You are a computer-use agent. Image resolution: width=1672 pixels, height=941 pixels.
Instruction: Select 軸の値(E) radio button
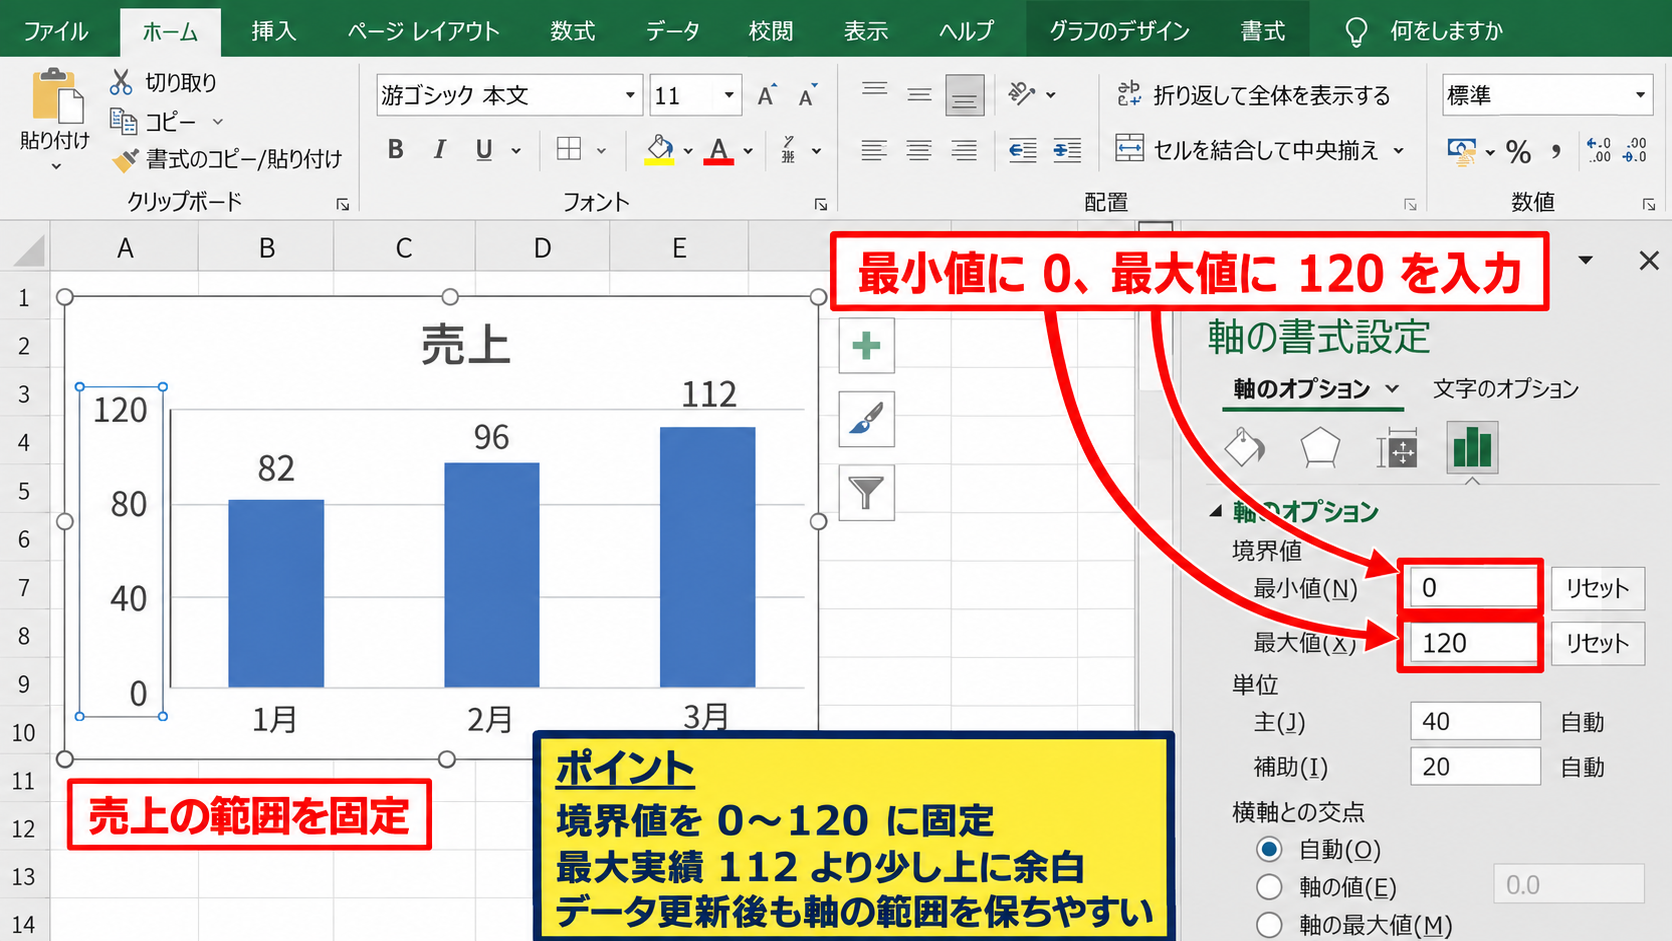(x=1269, y=887)
